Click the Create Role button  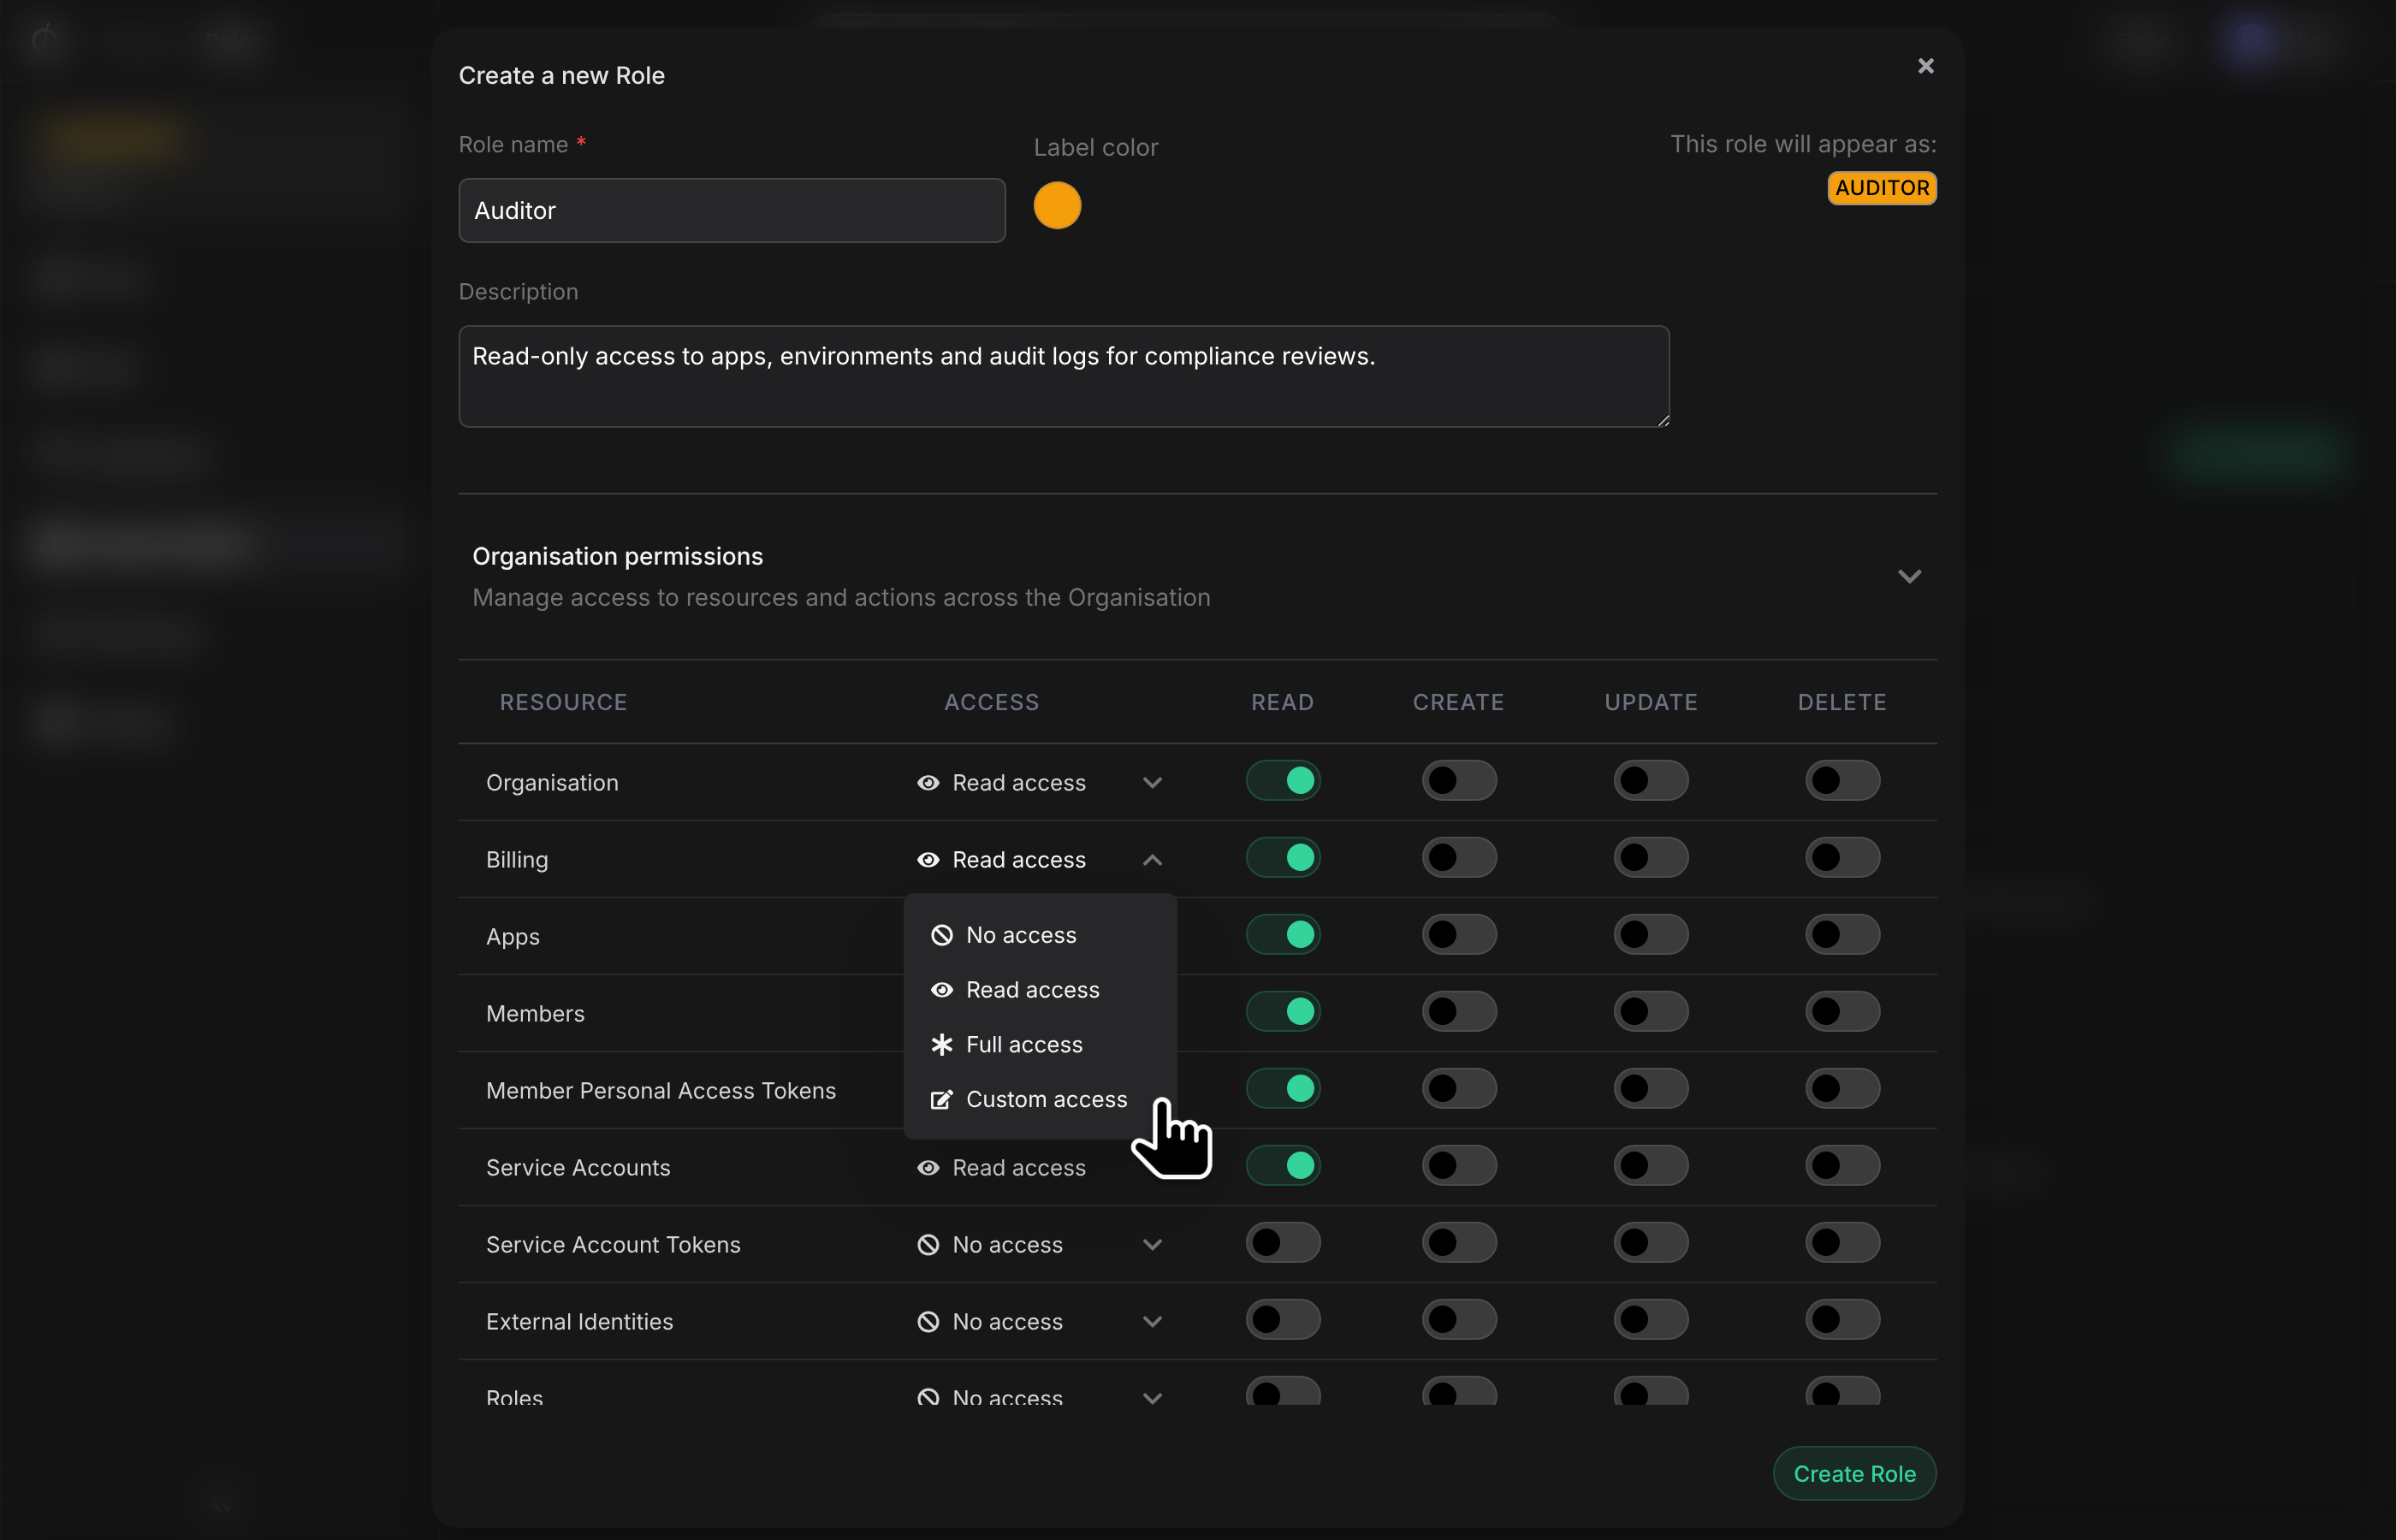coord(1854,1473)
